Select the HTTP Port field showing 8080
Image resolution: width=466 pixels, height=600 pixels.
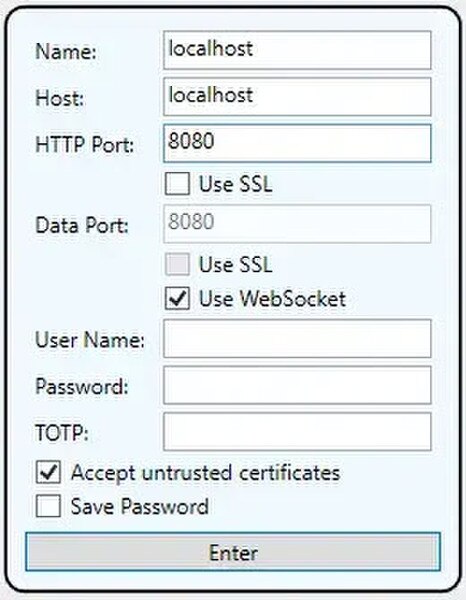297,143
